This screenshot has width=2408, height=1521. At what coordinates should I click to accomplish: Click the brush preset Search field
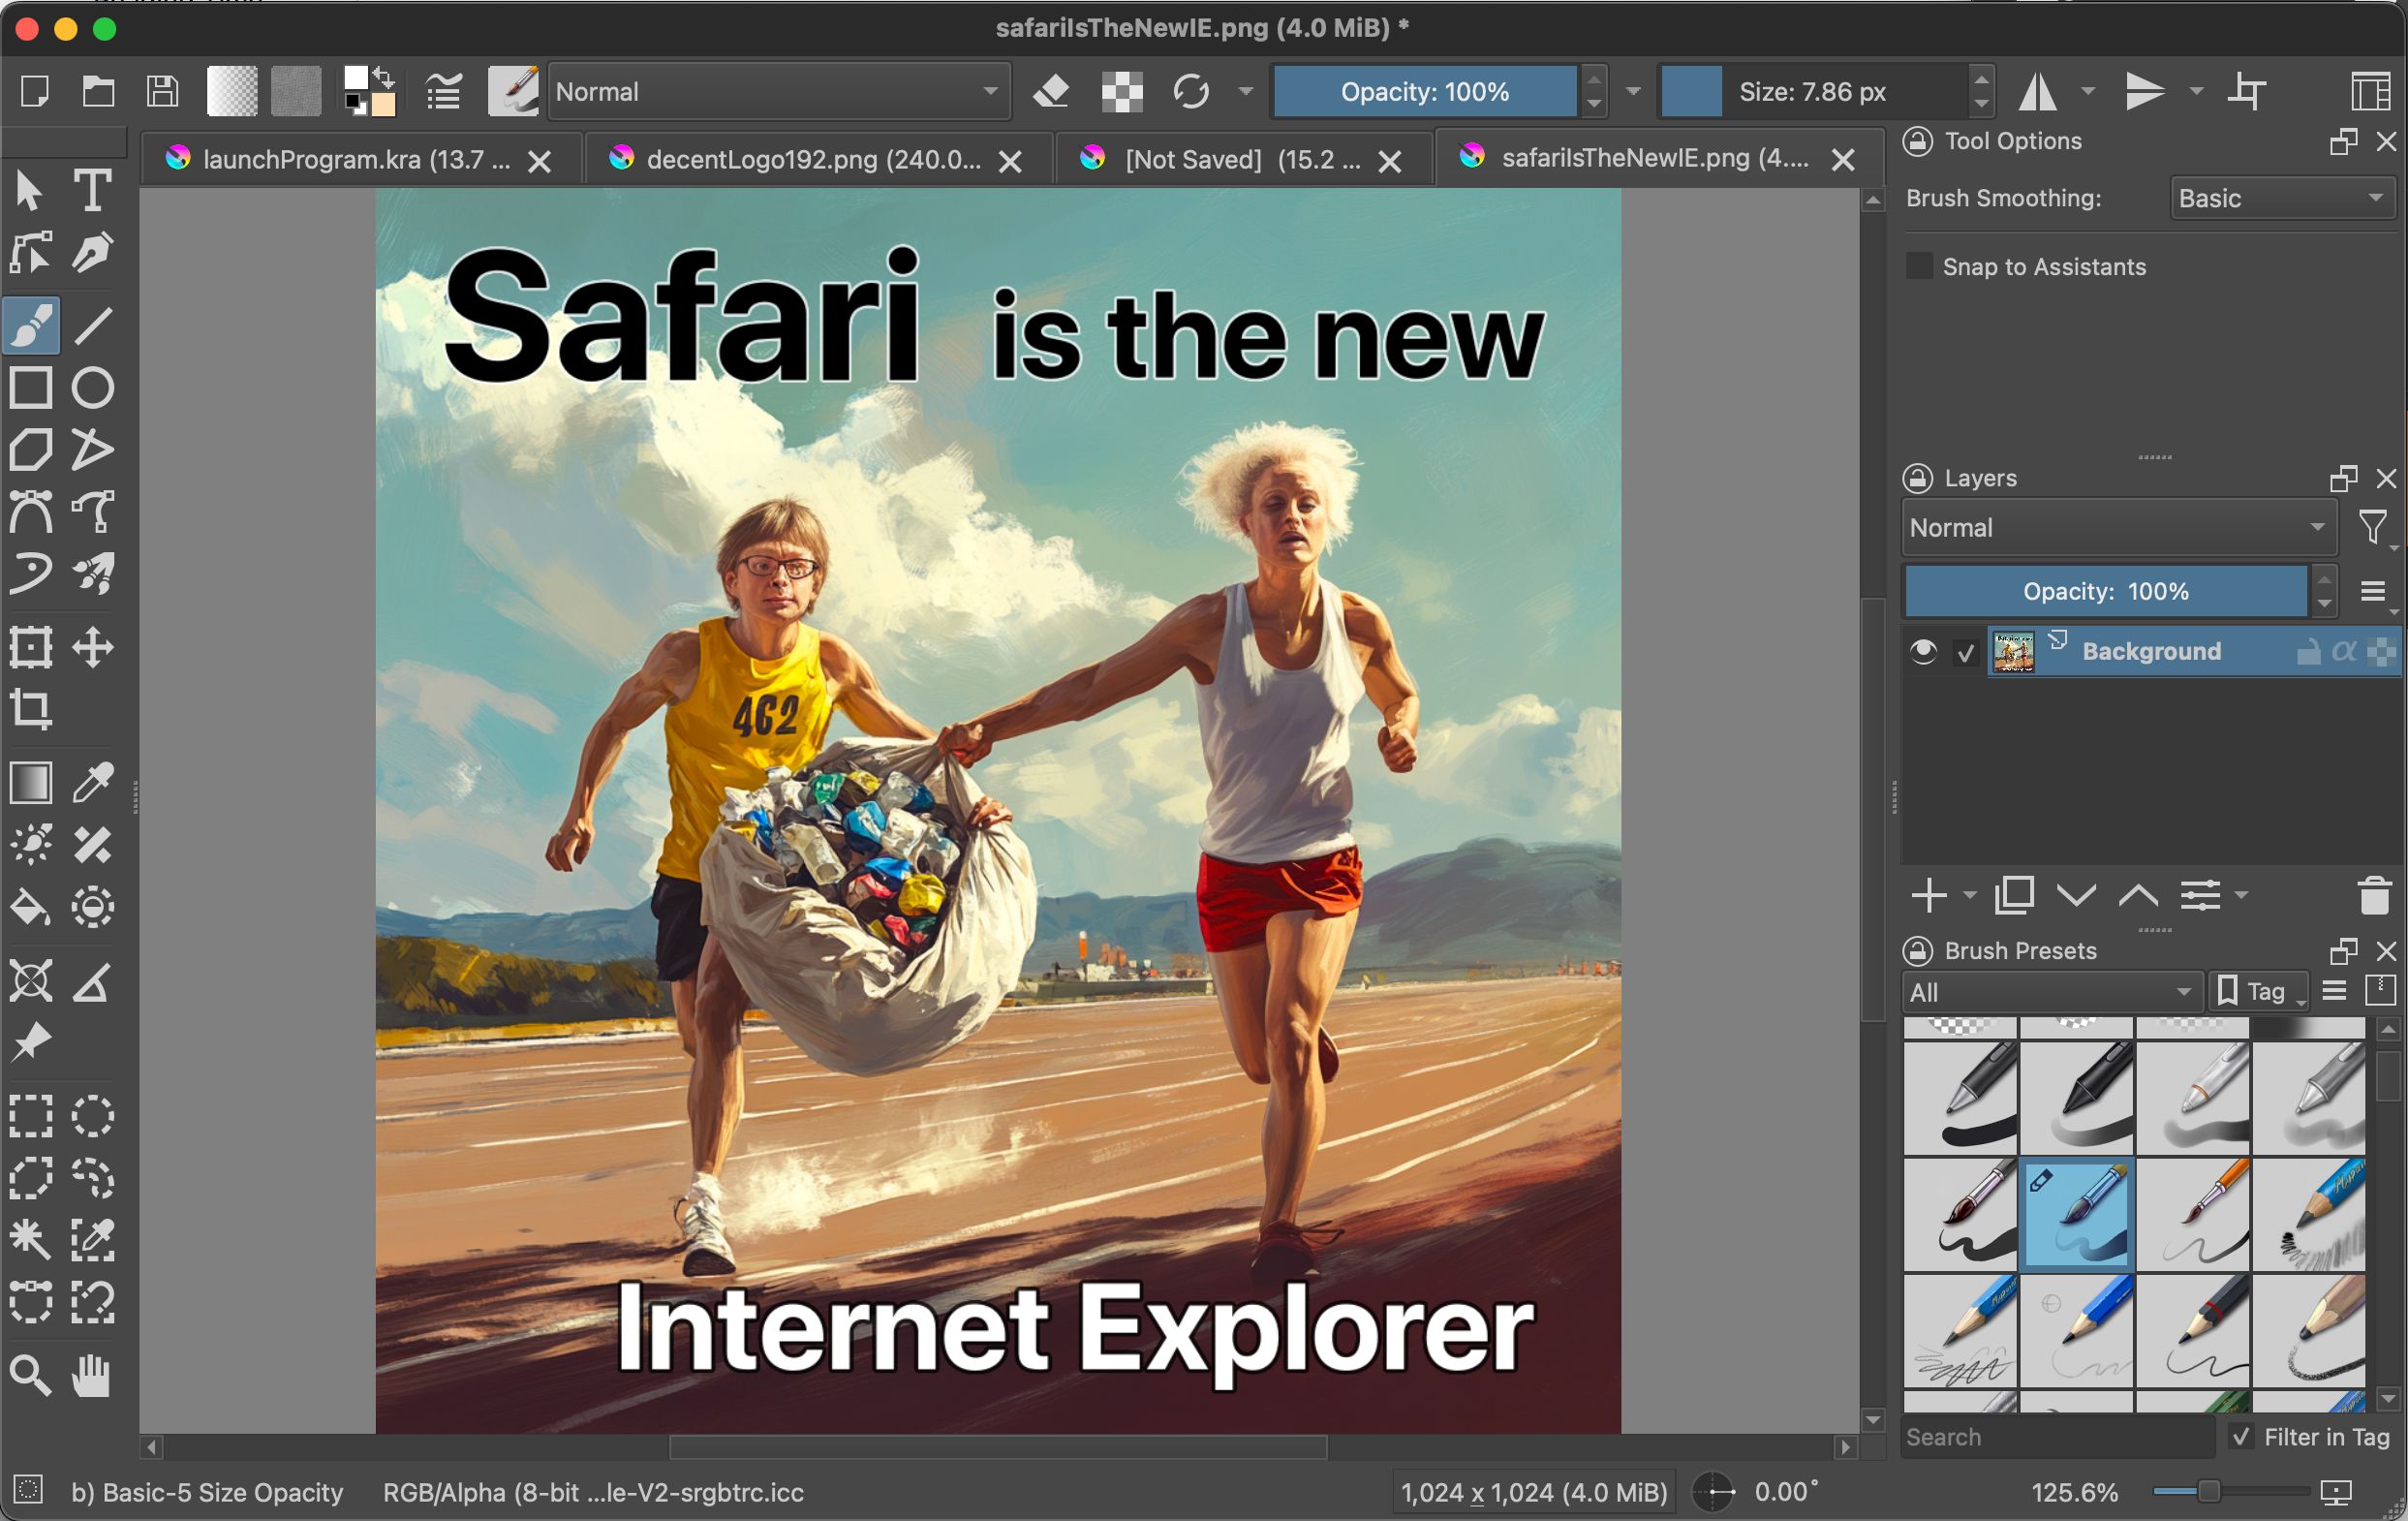click(x=2058, y=1437)
